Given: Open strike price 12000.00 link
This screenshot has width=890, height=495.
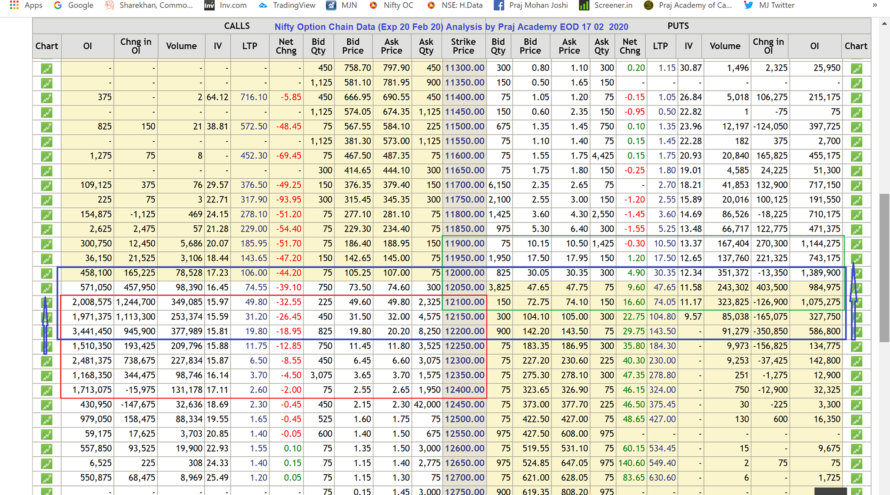Looking at the screenshot, I should 464,272.
